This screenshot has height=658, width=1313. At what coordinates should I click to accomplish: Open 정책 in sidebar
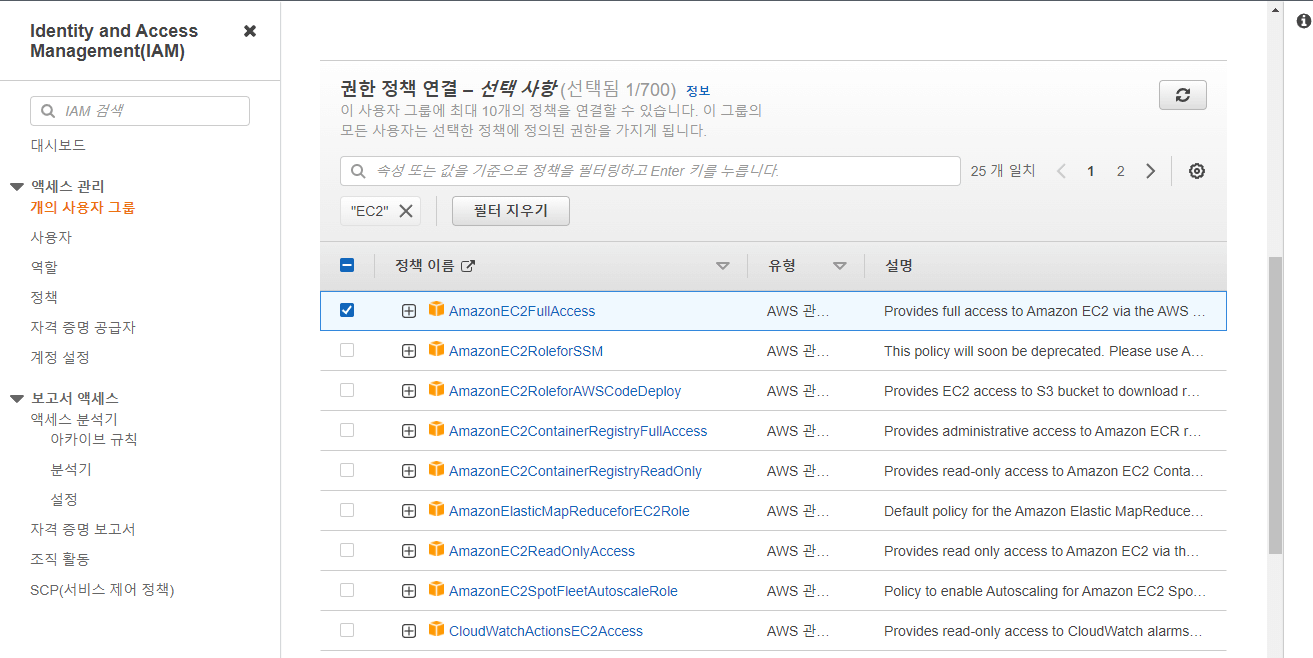click(44, 297)
